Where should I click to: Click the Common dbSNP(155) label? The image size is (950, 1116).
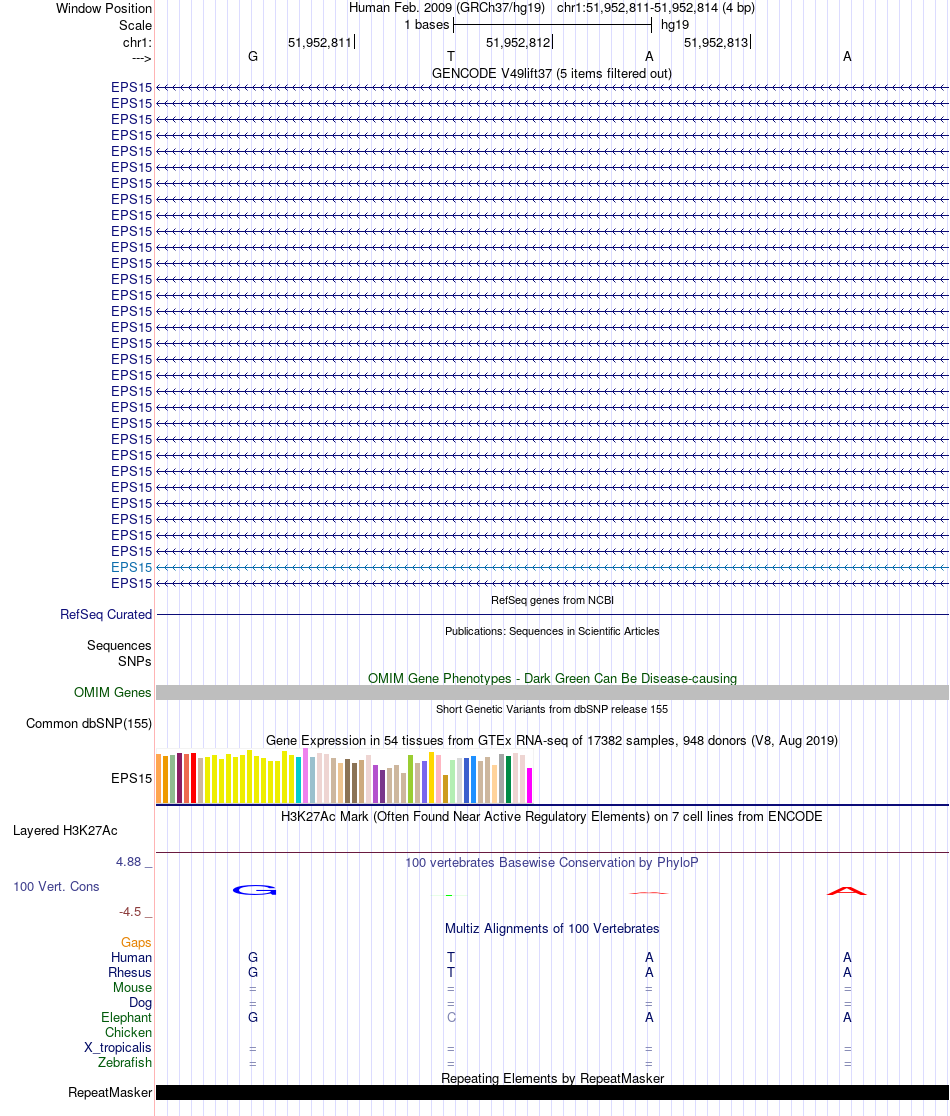pos(89,724)
